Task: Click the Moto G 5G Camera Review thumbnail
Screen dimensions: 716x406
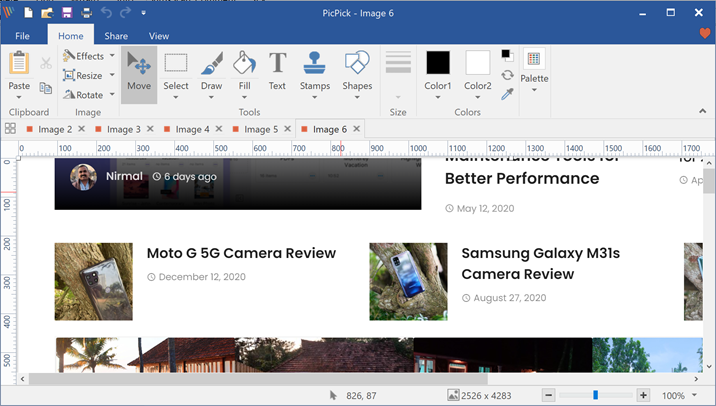Action: click(94, 281)
